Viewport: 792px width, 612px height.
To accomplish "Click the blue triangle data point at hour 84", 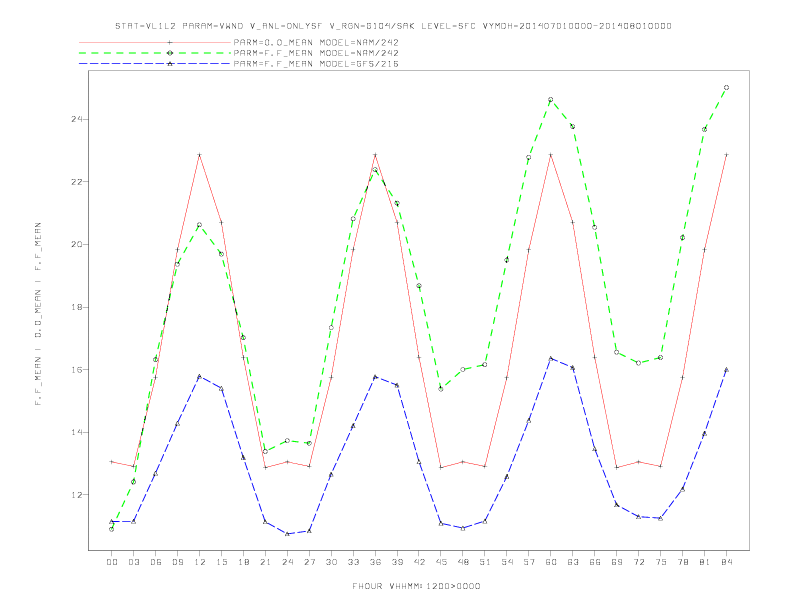I will coord(726,370).
